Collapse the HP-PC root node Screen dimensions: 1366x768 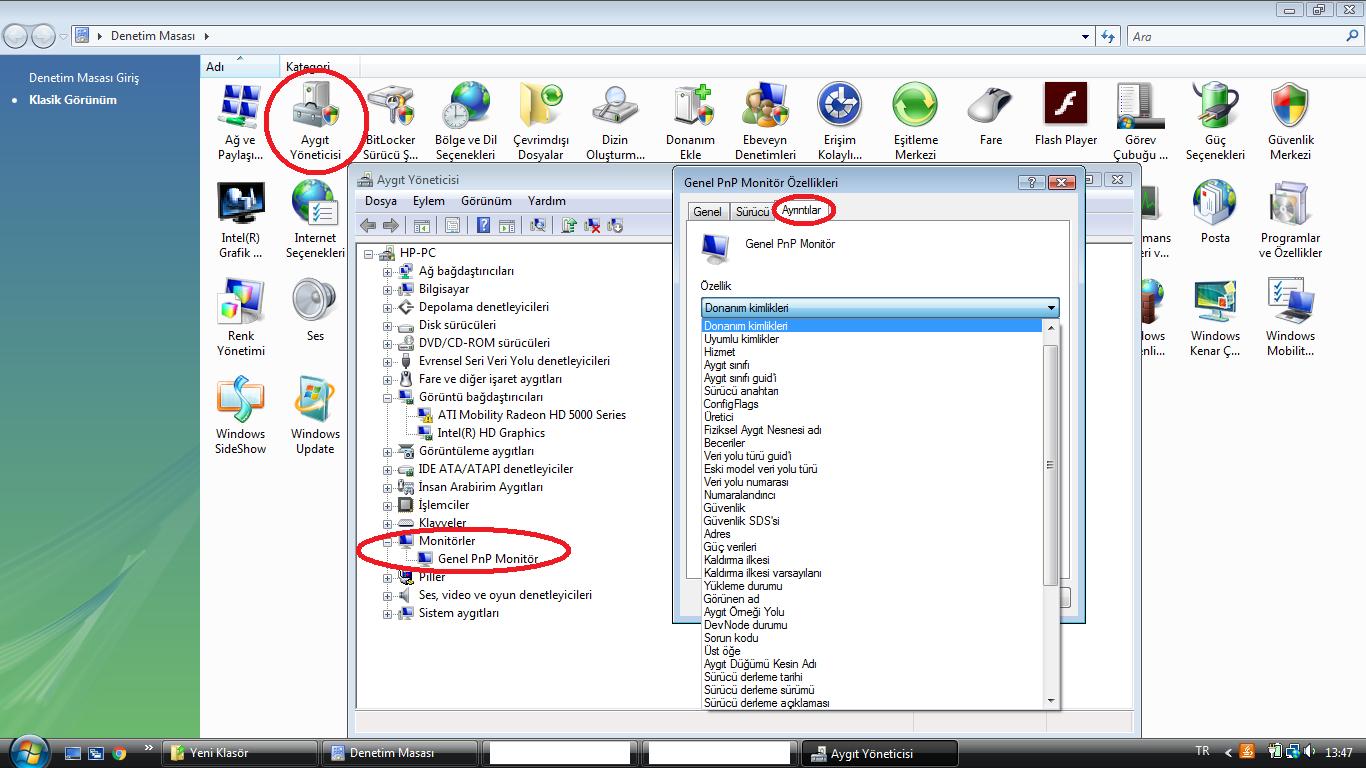(x=369, y=253)
